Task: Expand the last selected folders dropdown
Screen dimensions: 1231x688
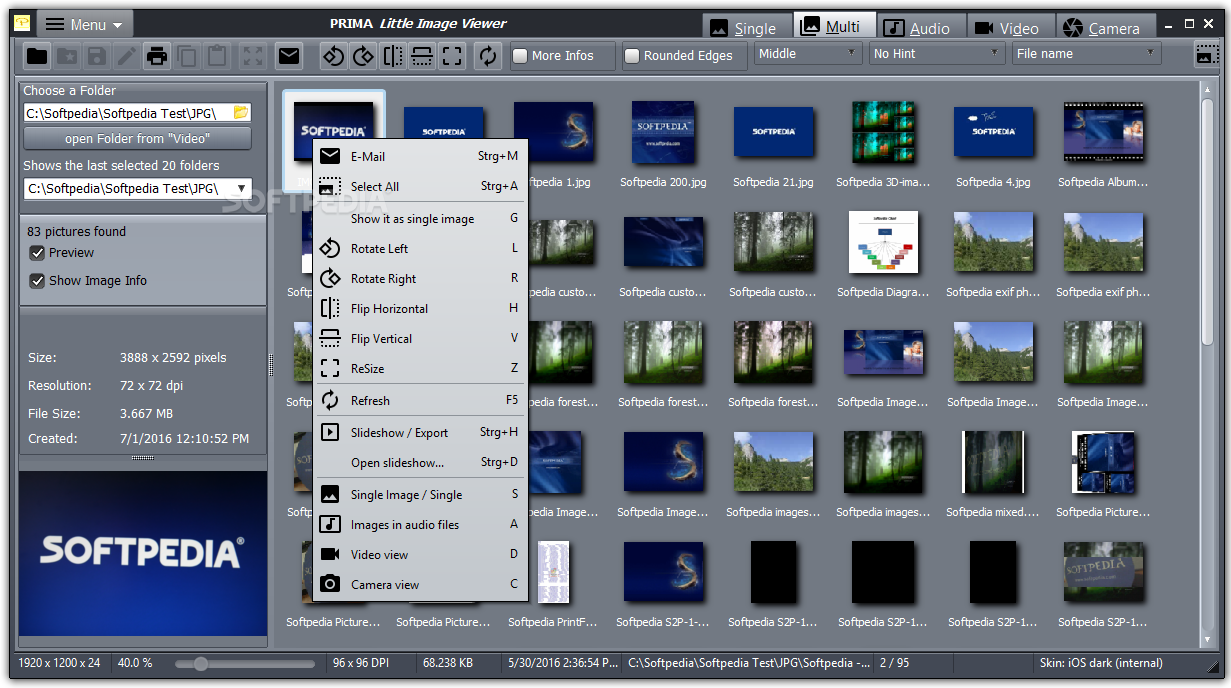Action: tap(241, 188)
